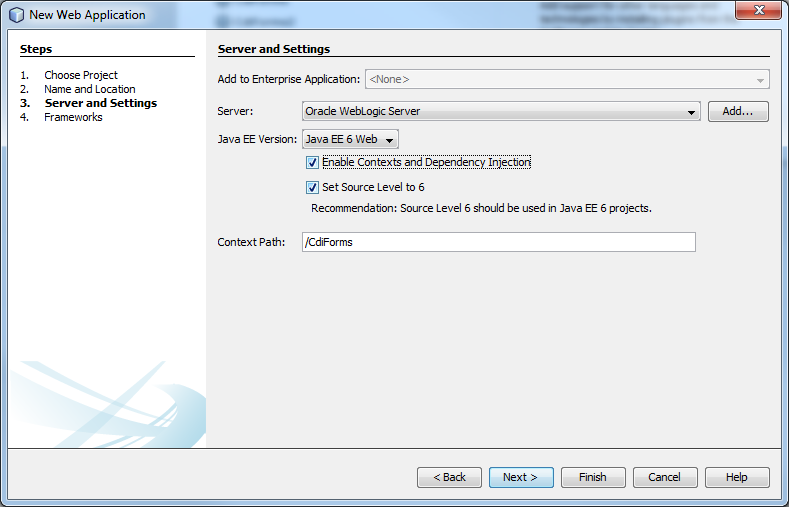Screen dimensions: 789x507
Task: Click into the Context Path field
Action: (498, 242)
